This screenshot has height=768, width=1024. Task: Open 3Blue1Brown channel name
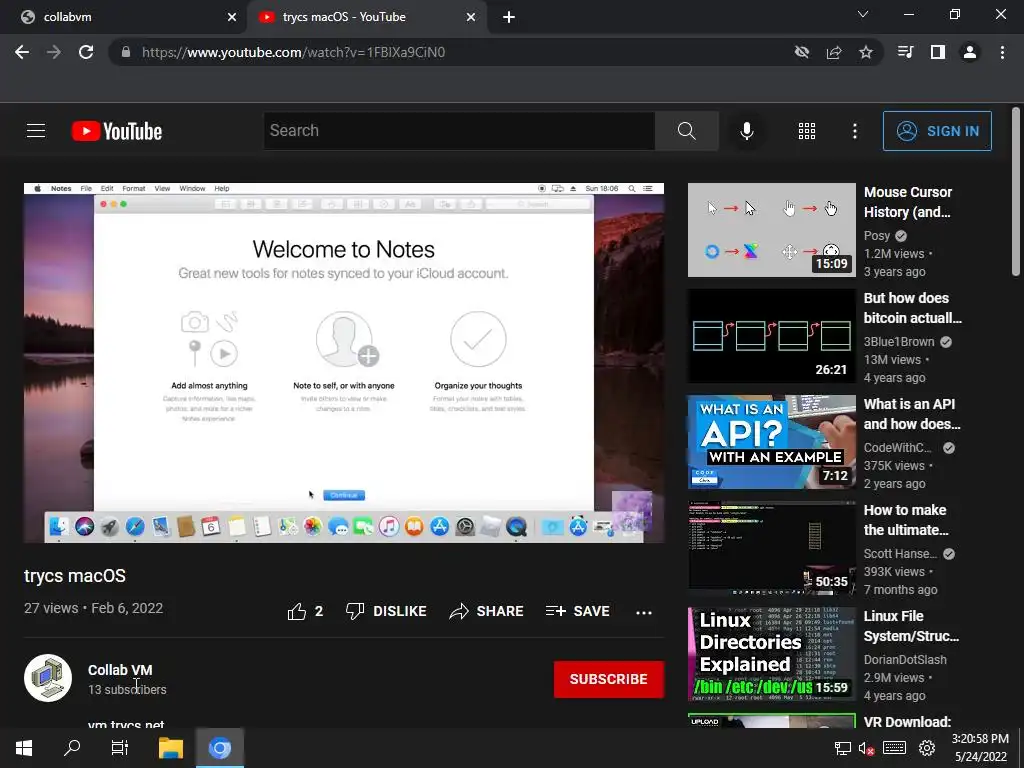pyautogui.click(x=899, y=342)
